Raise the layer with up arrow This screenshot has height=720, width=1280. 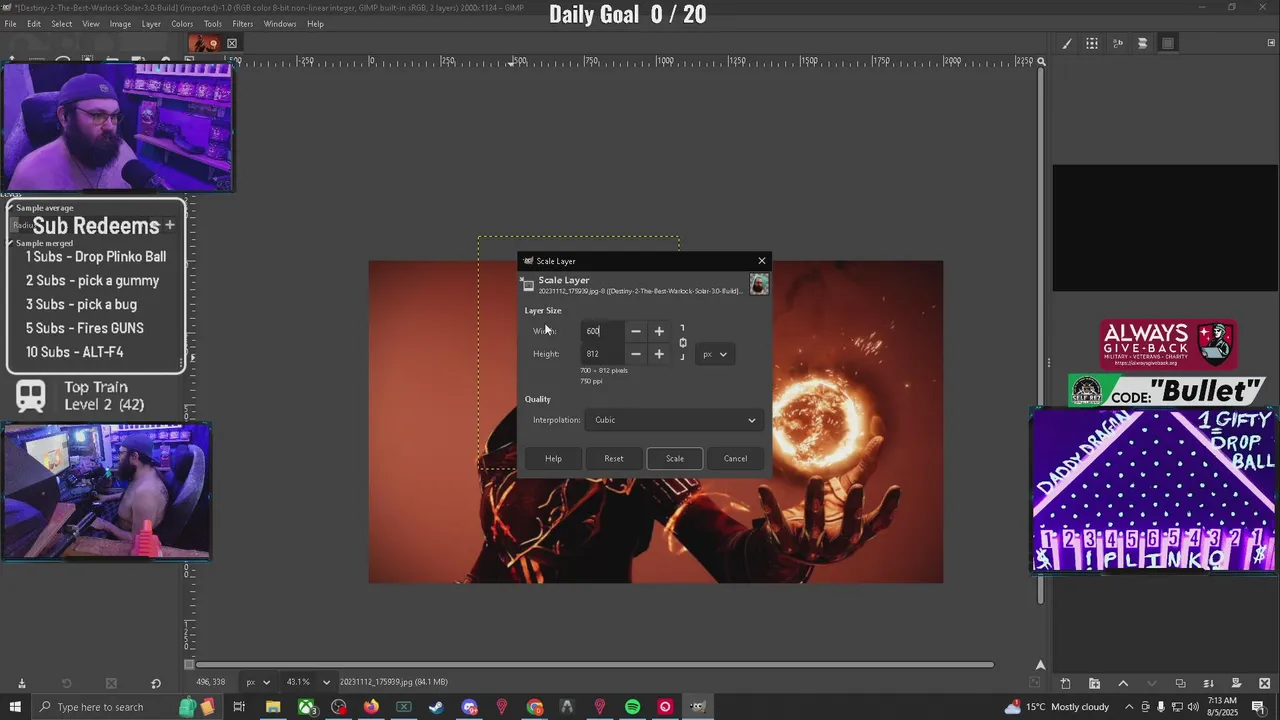[x=1123, y=684]
